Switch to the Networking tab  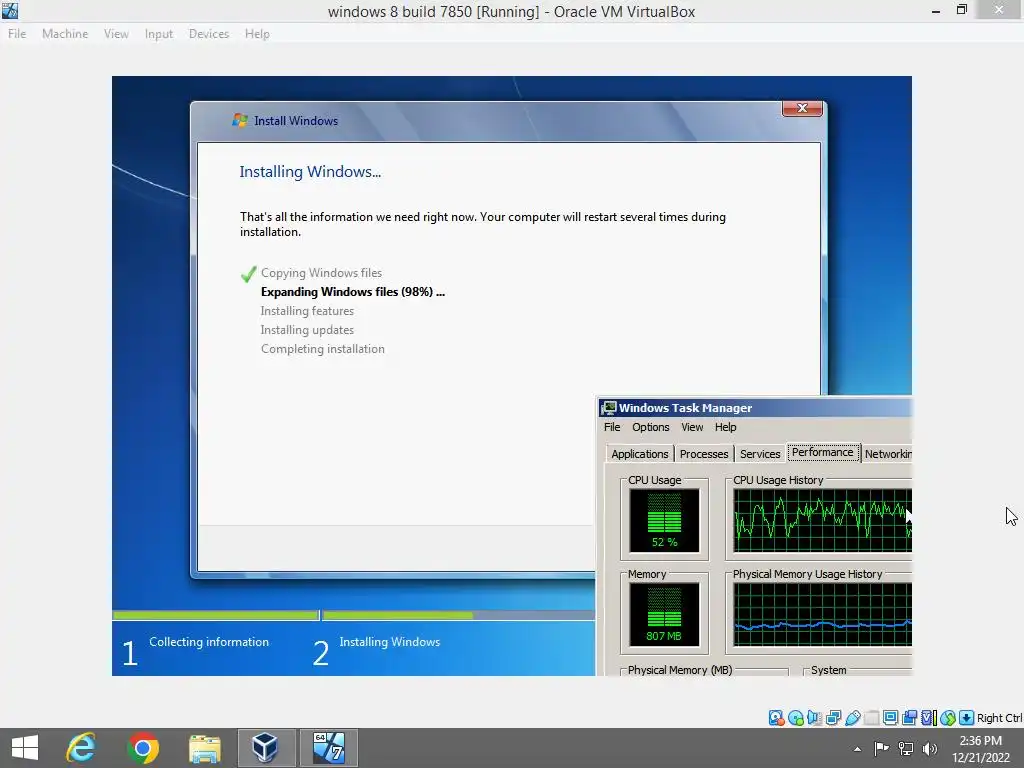click(x=887, y=454)
